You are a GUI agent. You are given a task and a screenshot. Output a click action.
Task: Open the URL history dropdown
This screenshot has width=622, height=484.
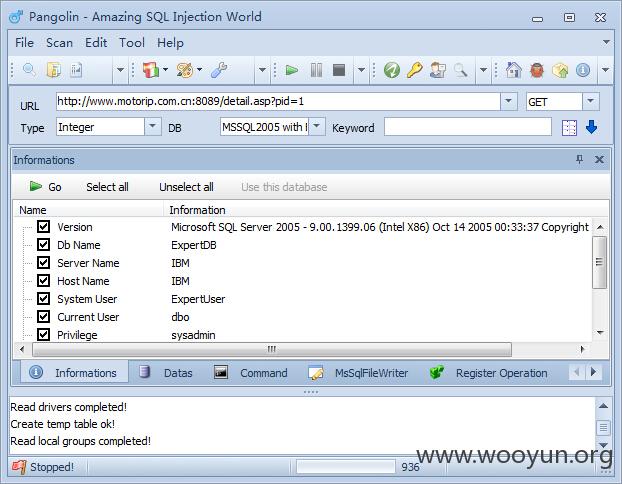coord(509,101)
